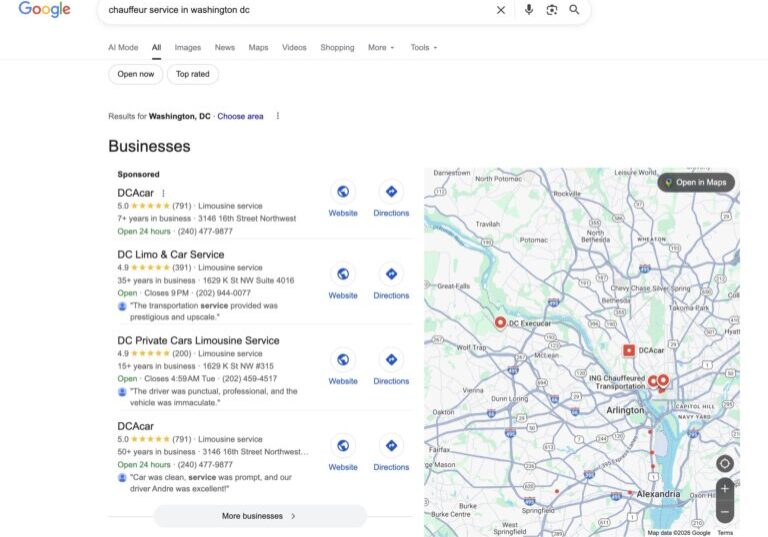
Task: Get Directions icon for DC Private Cars Limousine
Action: click(x=391, y=360)
